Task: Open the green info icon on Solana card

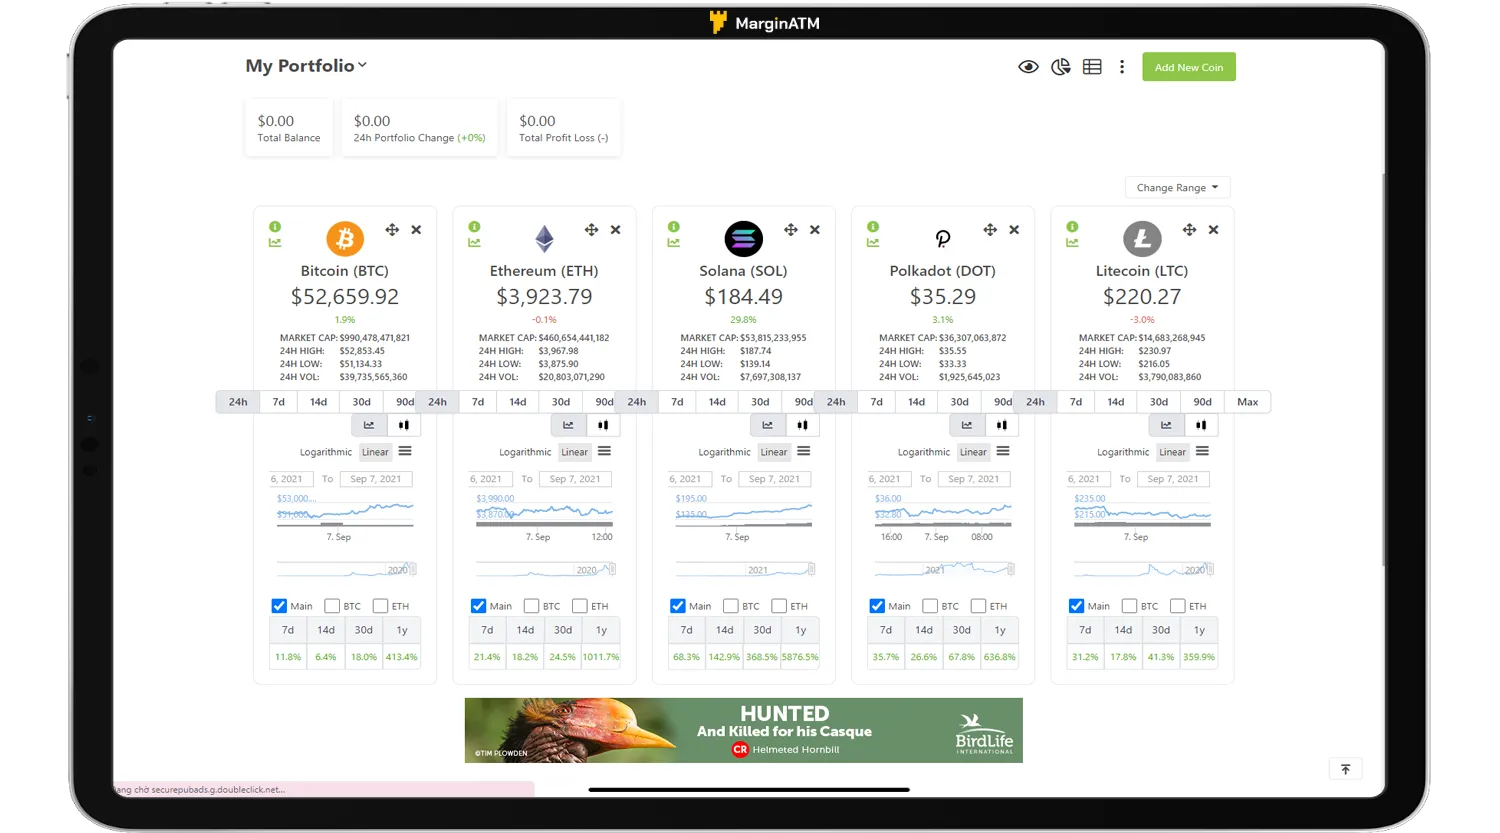Action: point(674,227)
